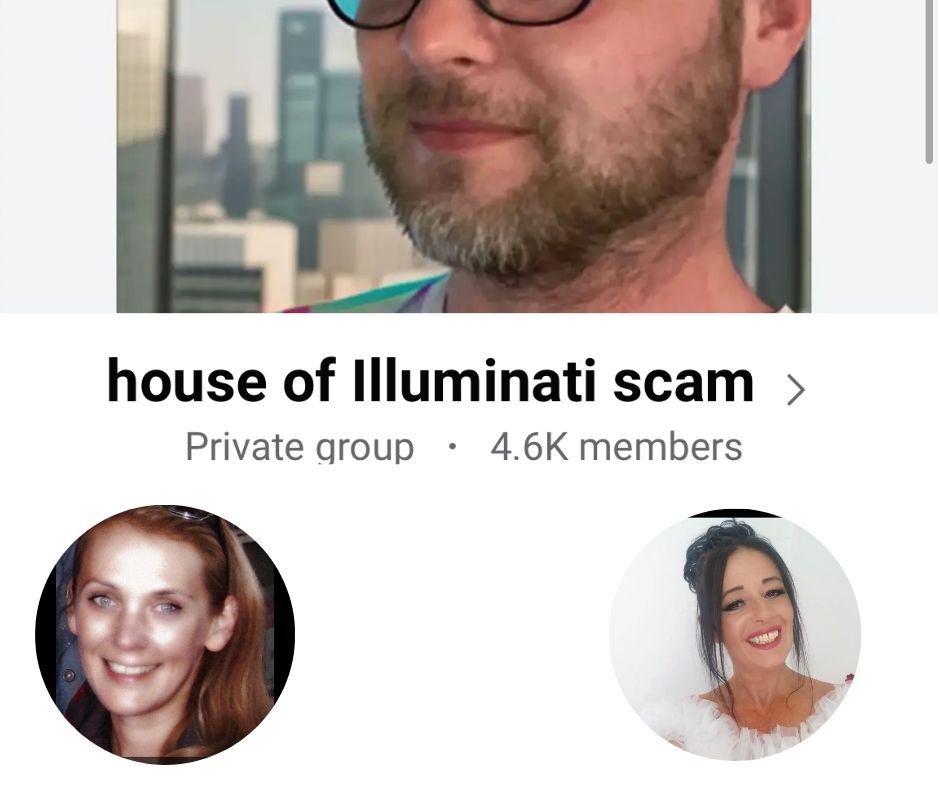Tap the woman with updo avatar at bottom right

pos(735,634)
